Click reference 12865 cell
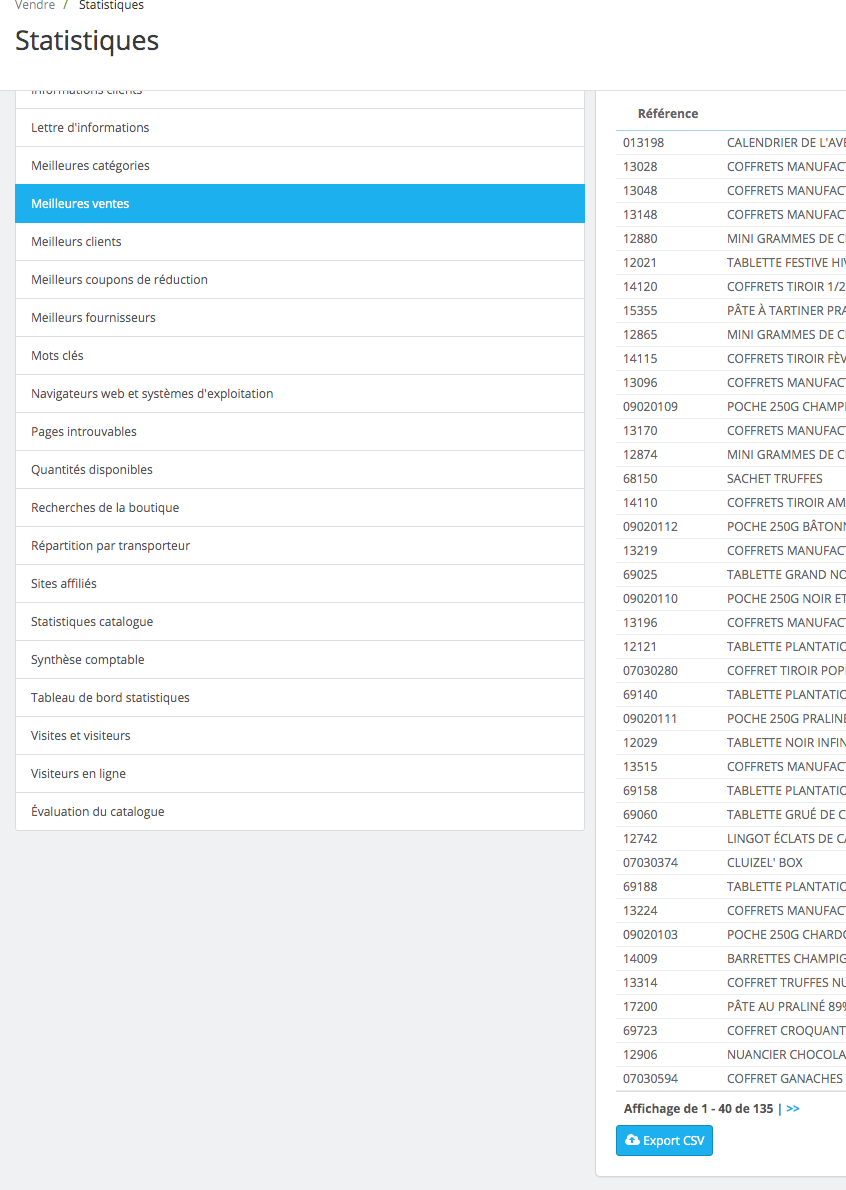The width and height of the screenshot is (846, 1190). (x=640, y=334)
